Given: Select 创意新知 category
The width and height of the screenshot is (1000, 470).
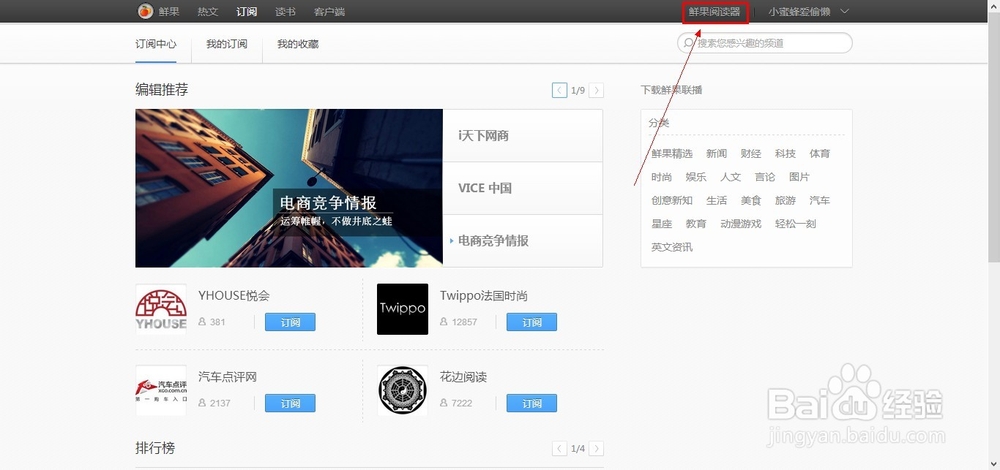Looking at the screenshot, I should point(672,200).
